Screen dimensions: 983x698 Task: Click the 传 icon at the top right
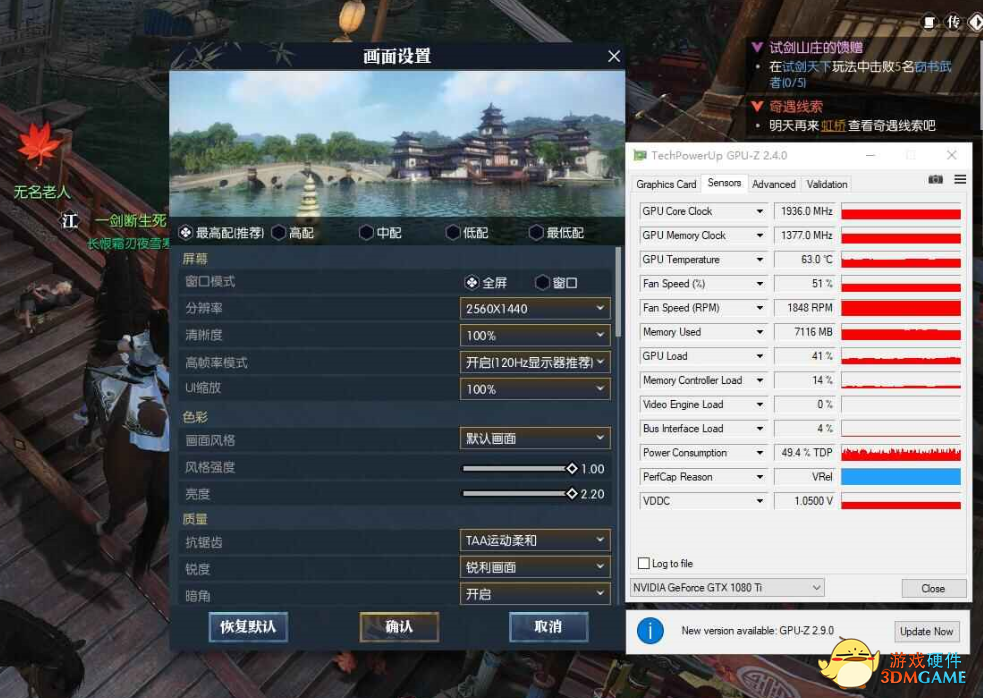coord(954,22)
